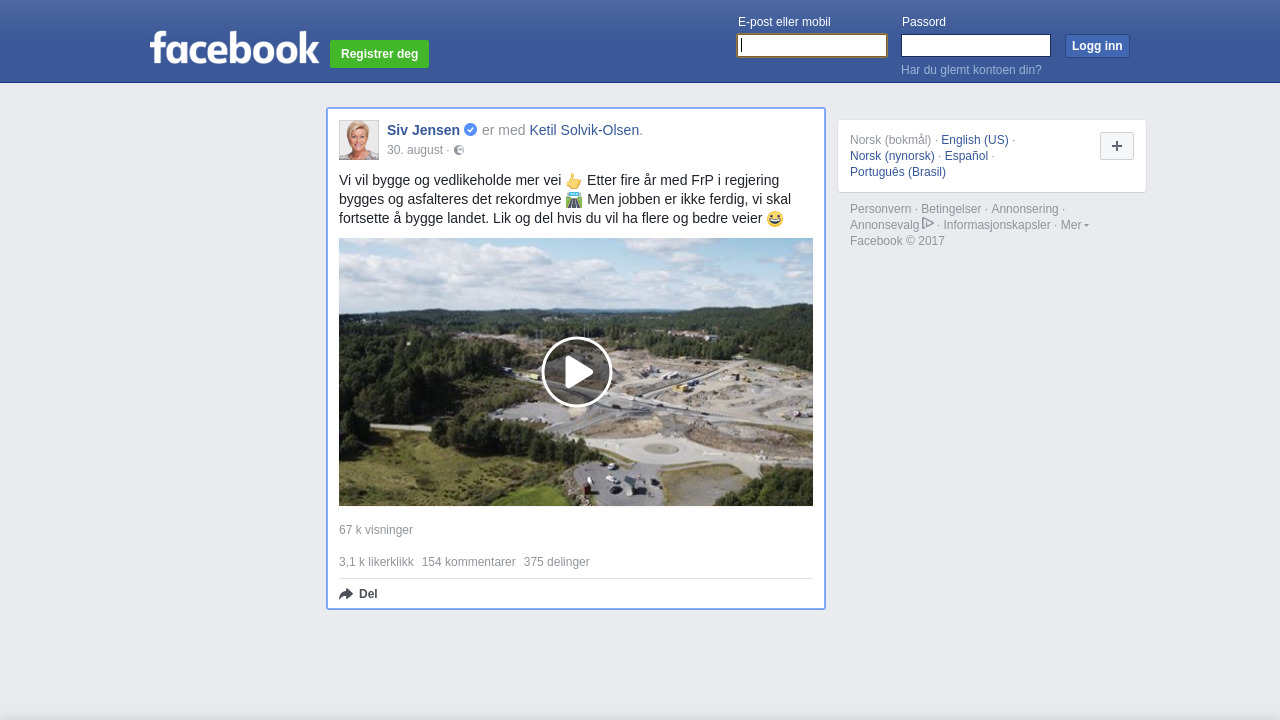Click the Facebook logo
Viewport: 1280px width, 720px height.
234,48
